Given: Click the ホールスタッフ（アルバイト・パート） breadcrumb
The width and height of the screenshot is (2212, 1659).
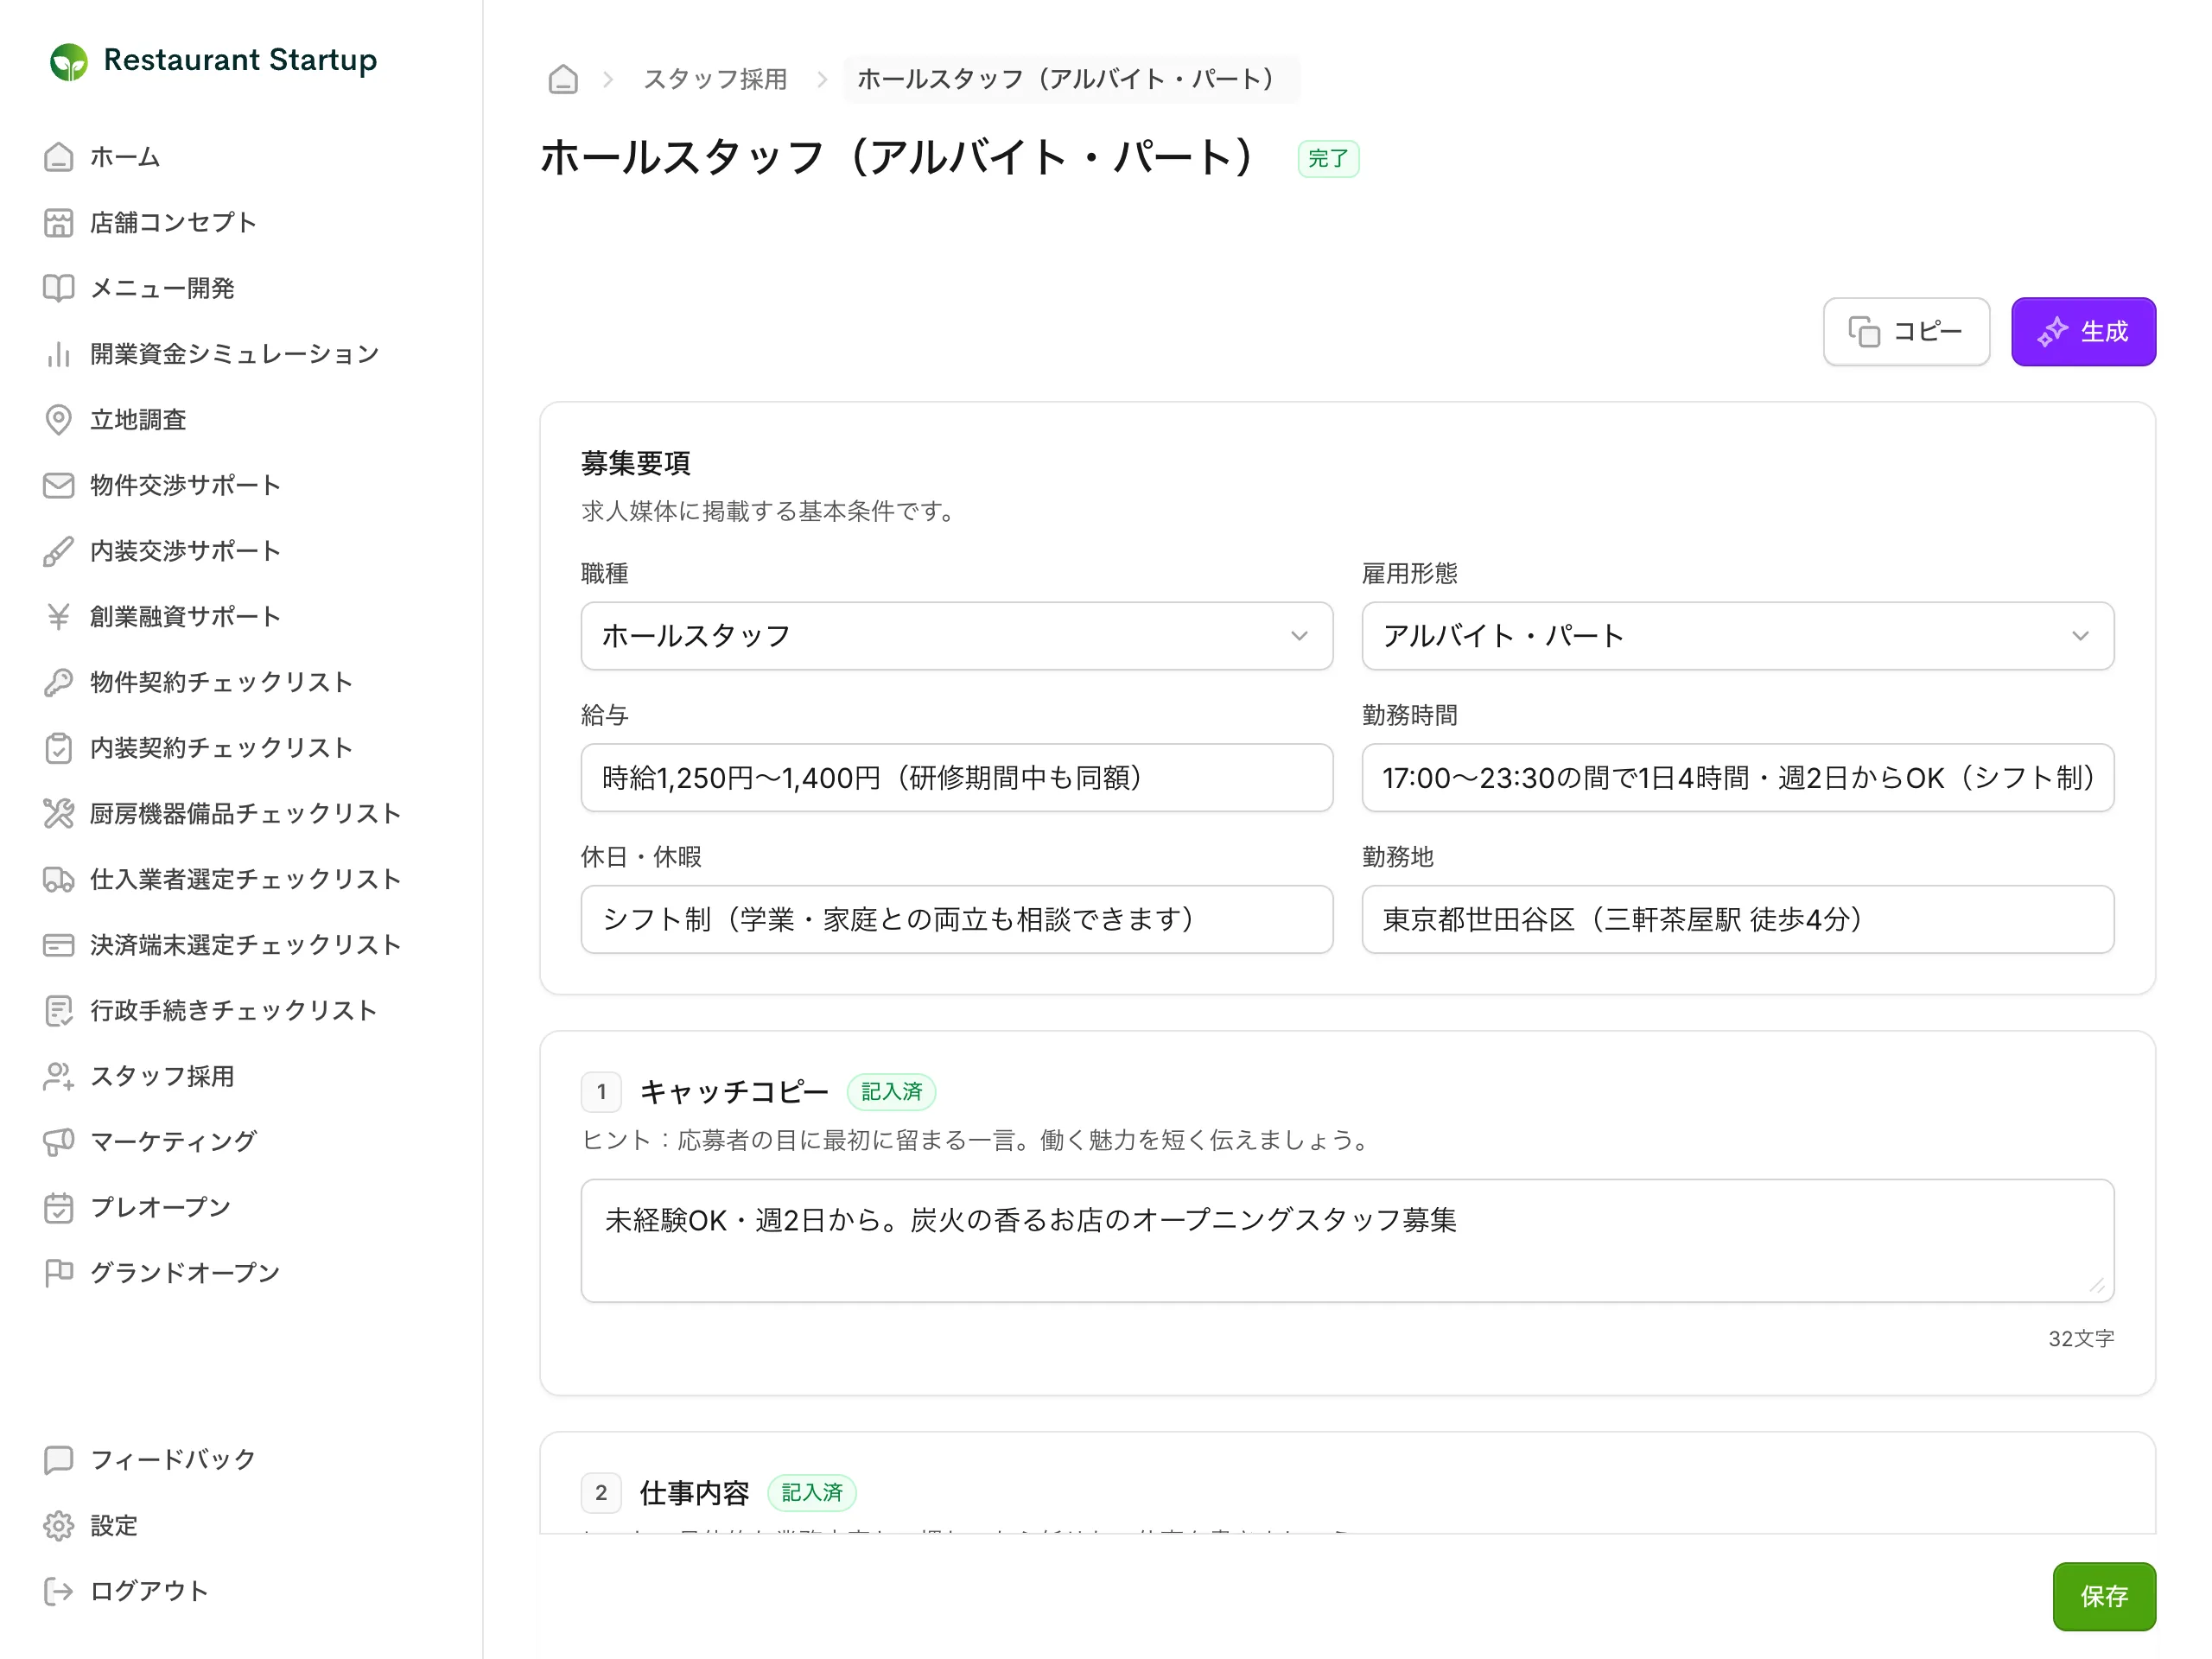Looking at the screenshot, I should [x=1070, y=79].
